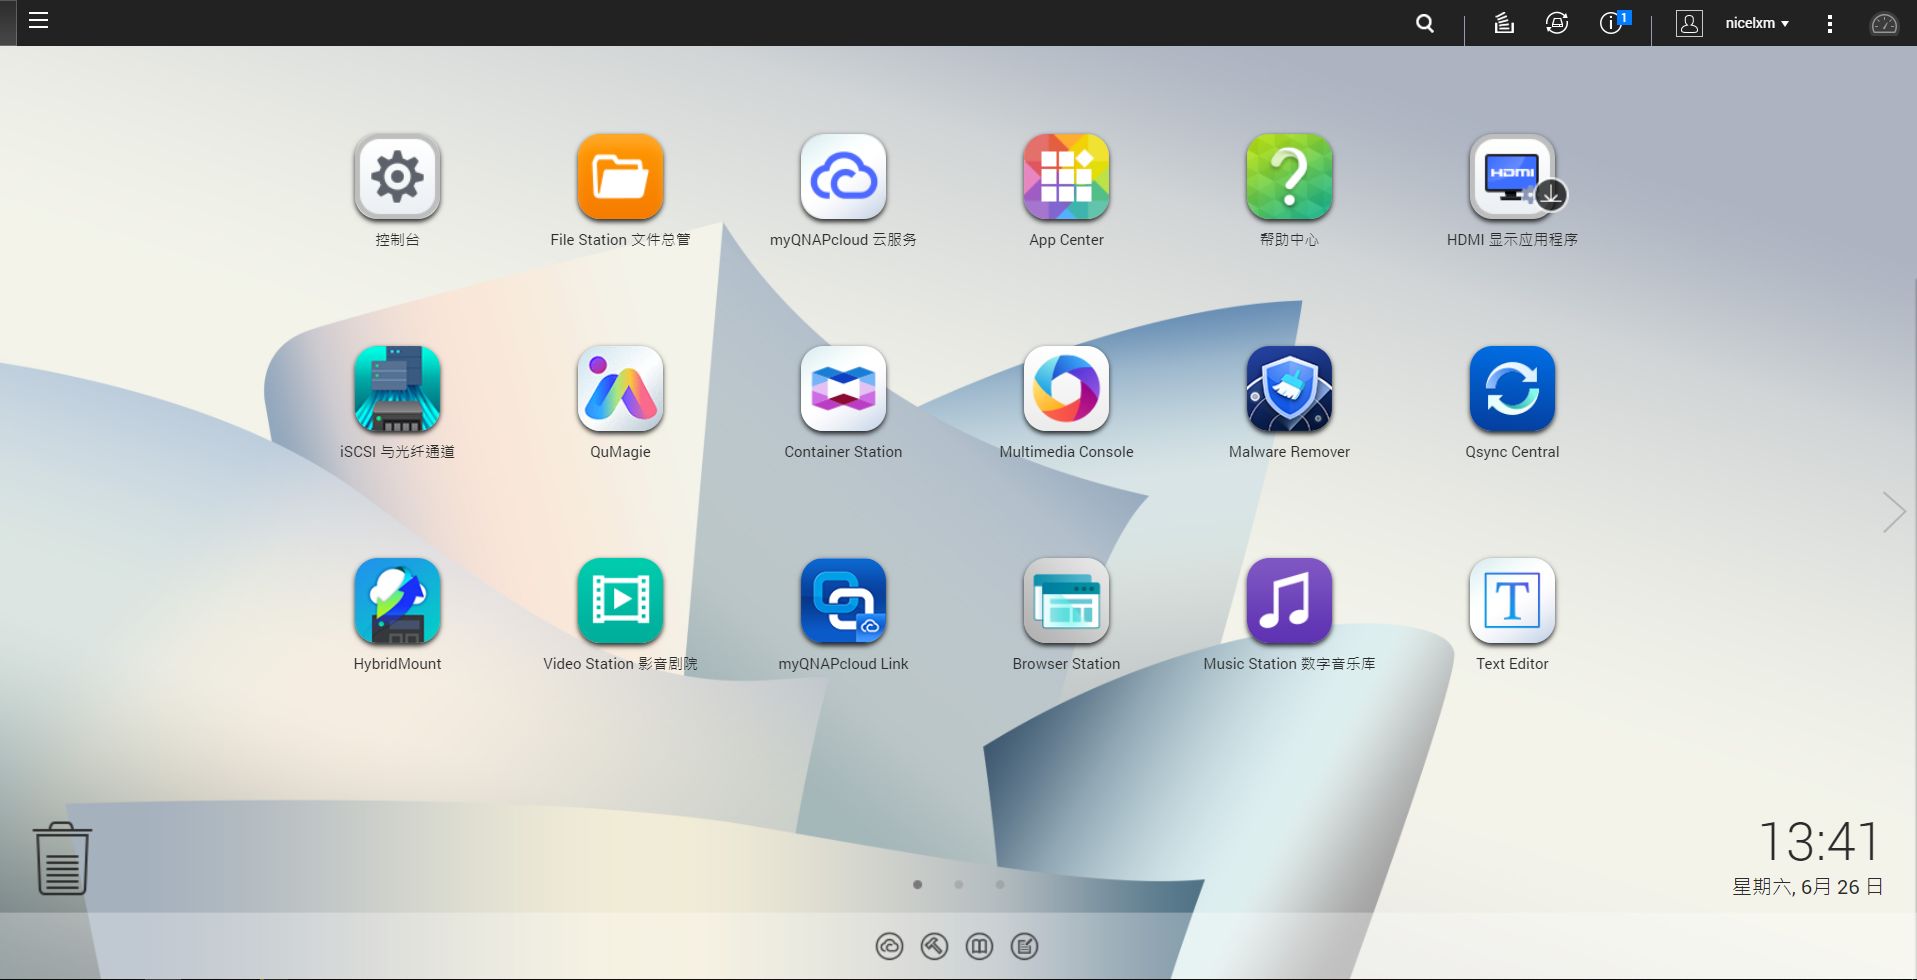
Task: Expand the nicelxm user dropdown
Action: pos(1757,23)
